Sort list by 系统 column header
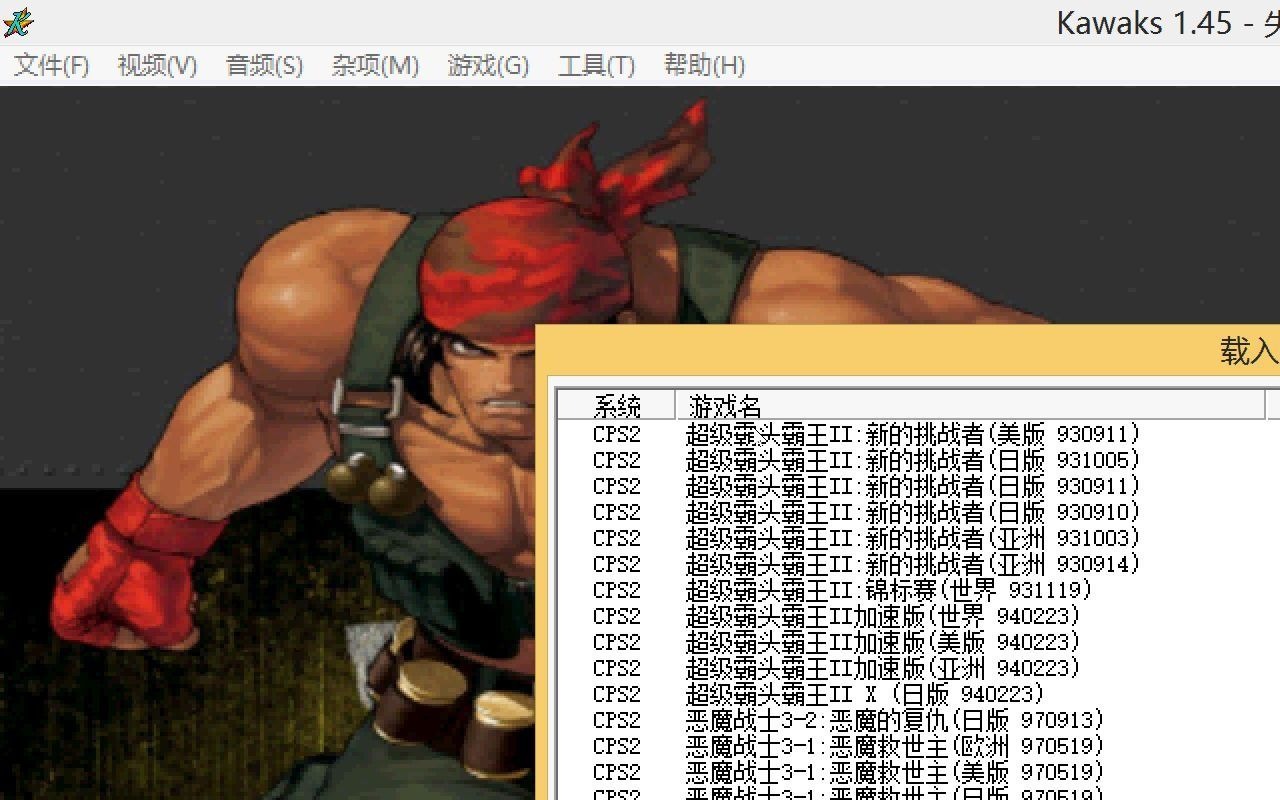The width and height of the screenshot is (1280, 800). pos(617,405)
